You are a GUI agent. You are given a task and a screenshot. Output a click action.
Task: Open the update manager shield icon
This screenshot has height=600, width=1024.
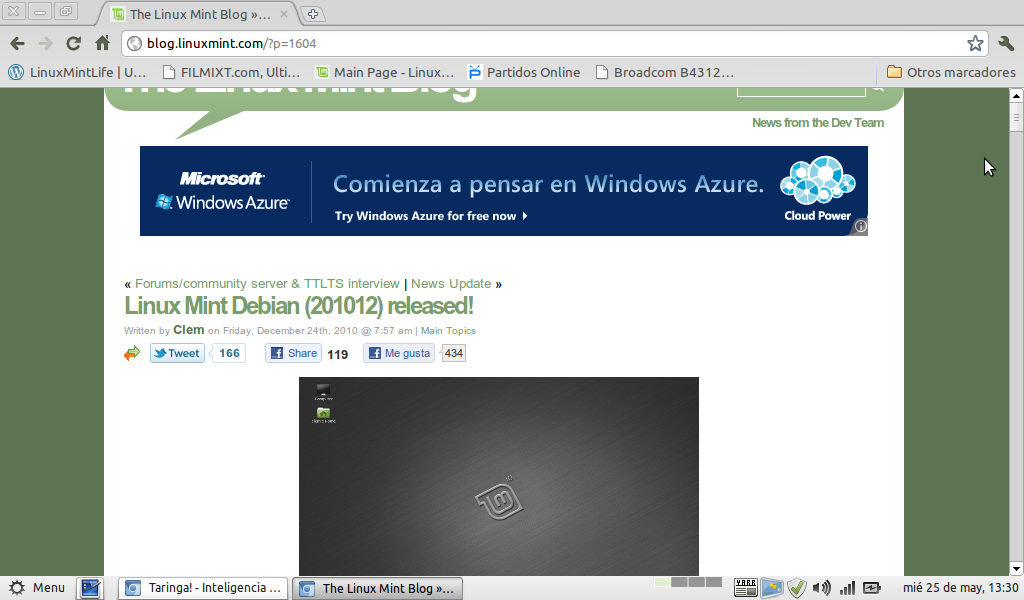coord(797,588)
